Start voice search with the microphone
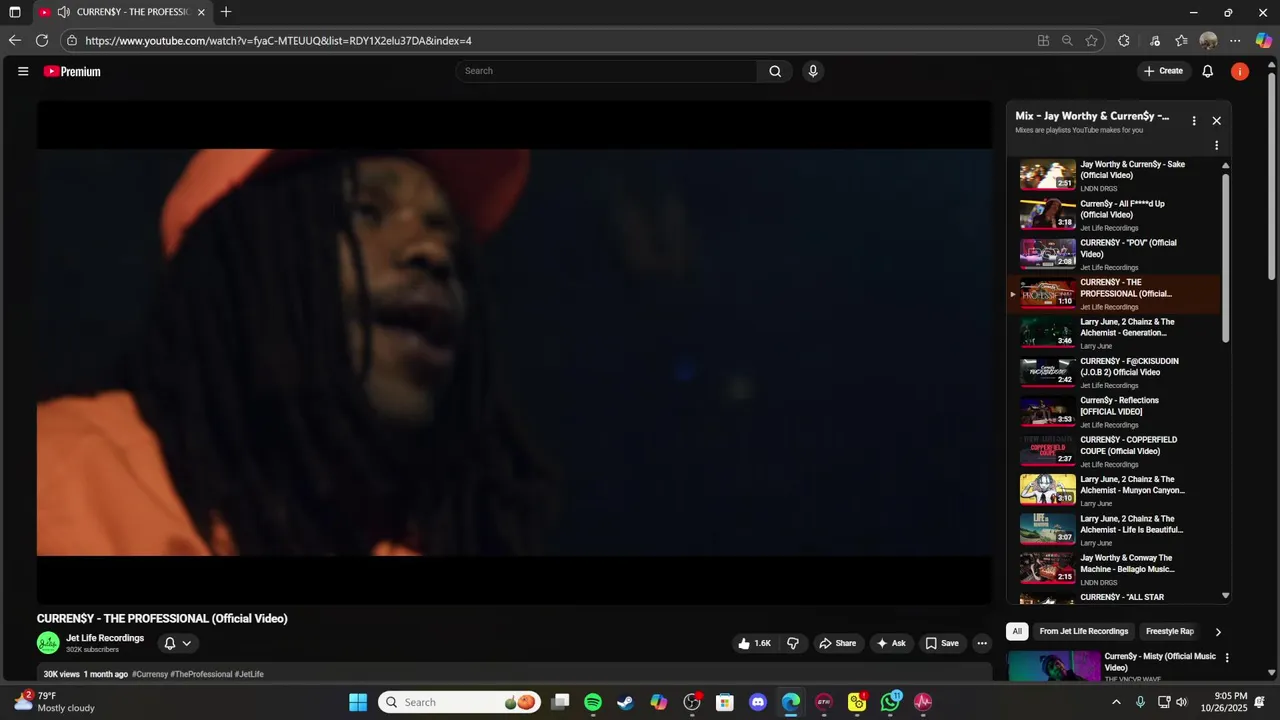 click(813, 71)
